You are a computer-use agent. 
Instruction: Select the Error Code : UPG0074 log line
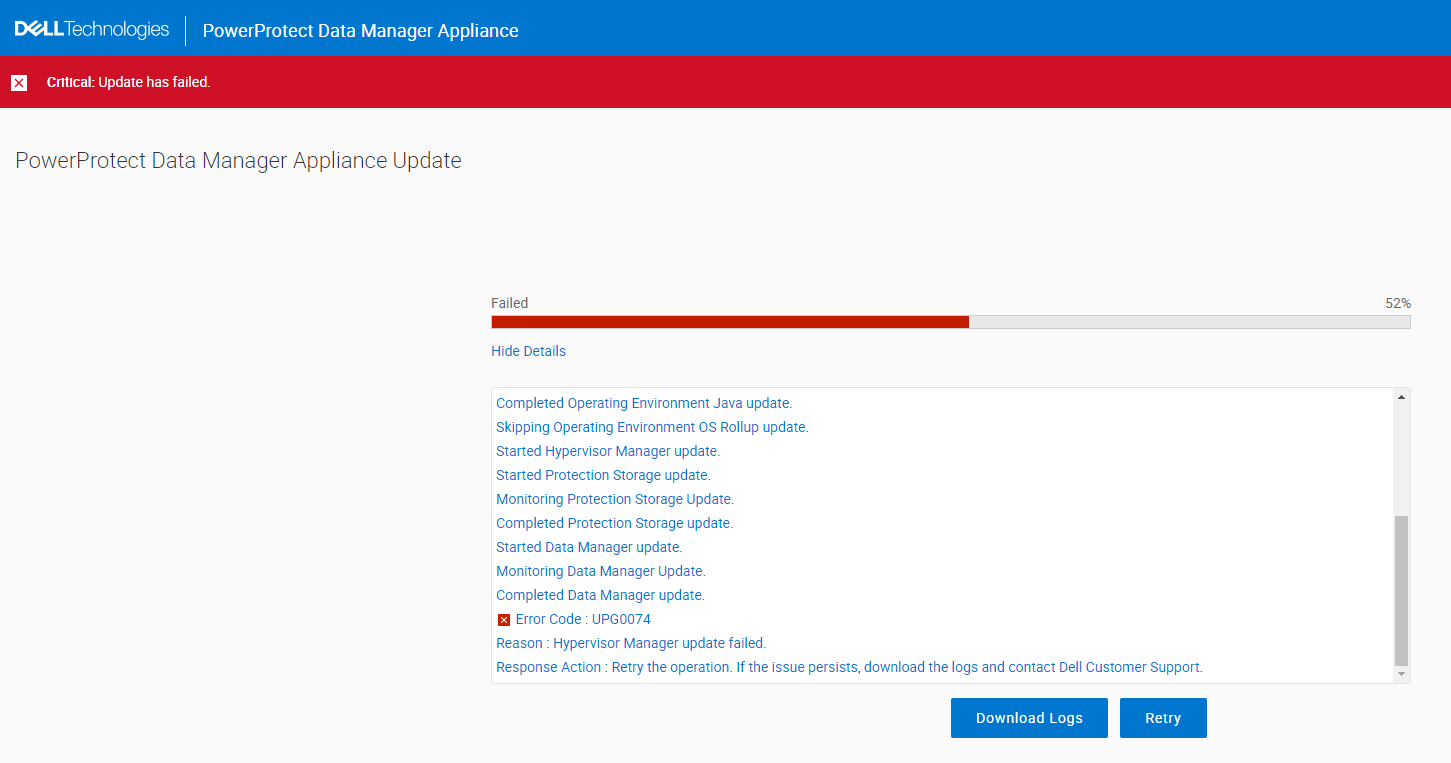coord(582,619)
